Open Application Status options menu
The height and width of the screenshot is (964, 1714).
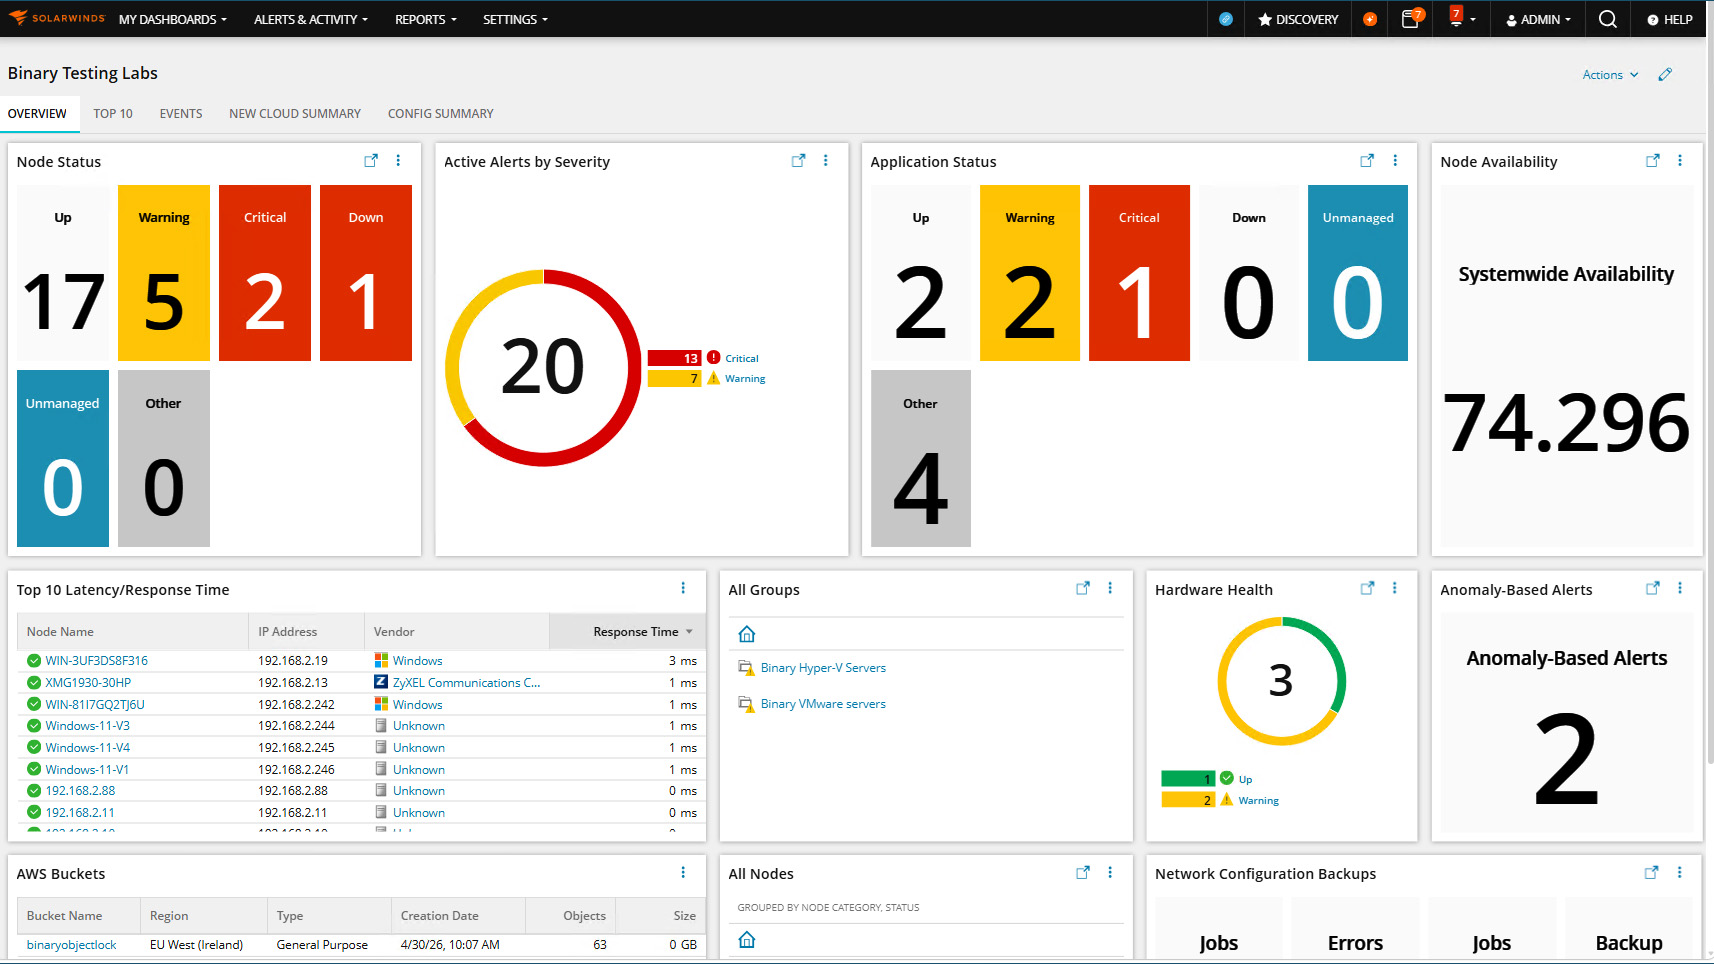click(x=1395, y=161)
